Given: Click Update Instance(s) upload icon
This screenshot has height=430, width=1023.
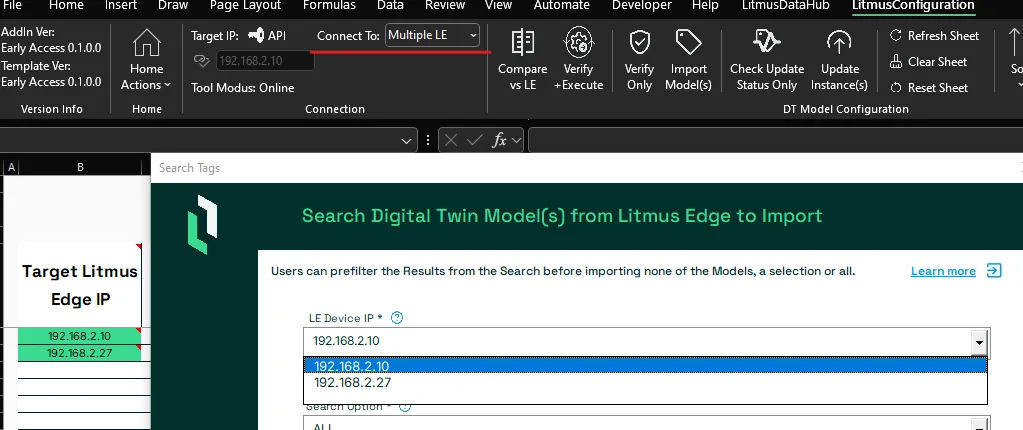Looking at the screenshot, I should (839, 42).
